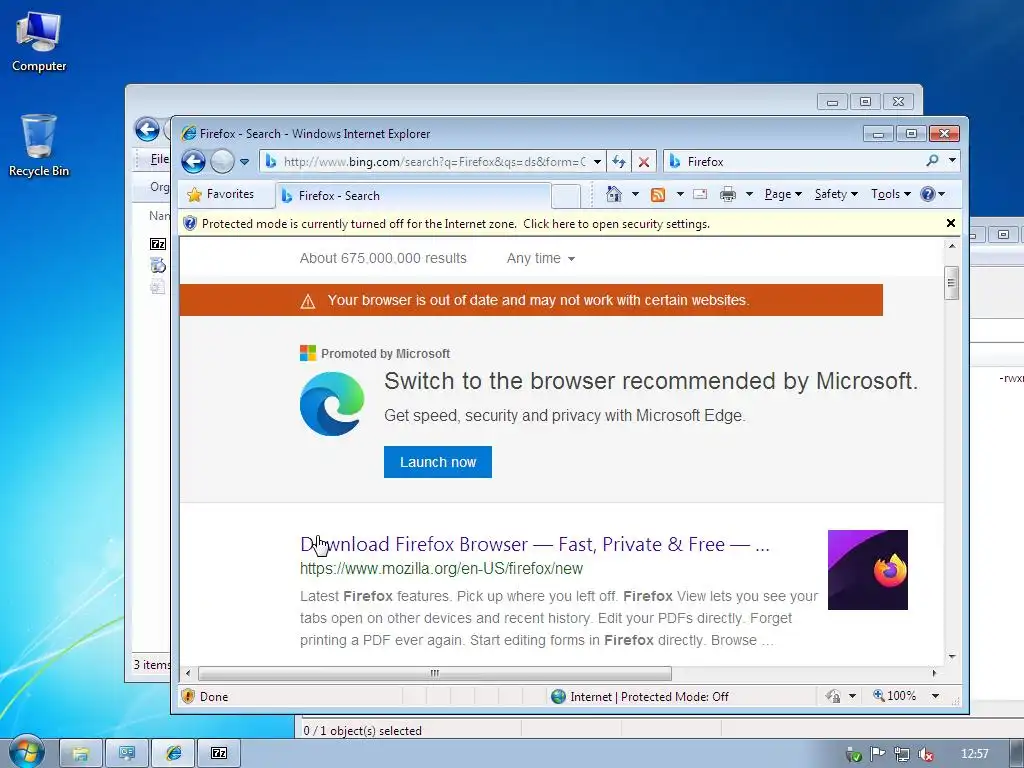Open the Computer desktop icon
Screen dimensions: 1024x768
pyautogui.click(x=39, y=42)
